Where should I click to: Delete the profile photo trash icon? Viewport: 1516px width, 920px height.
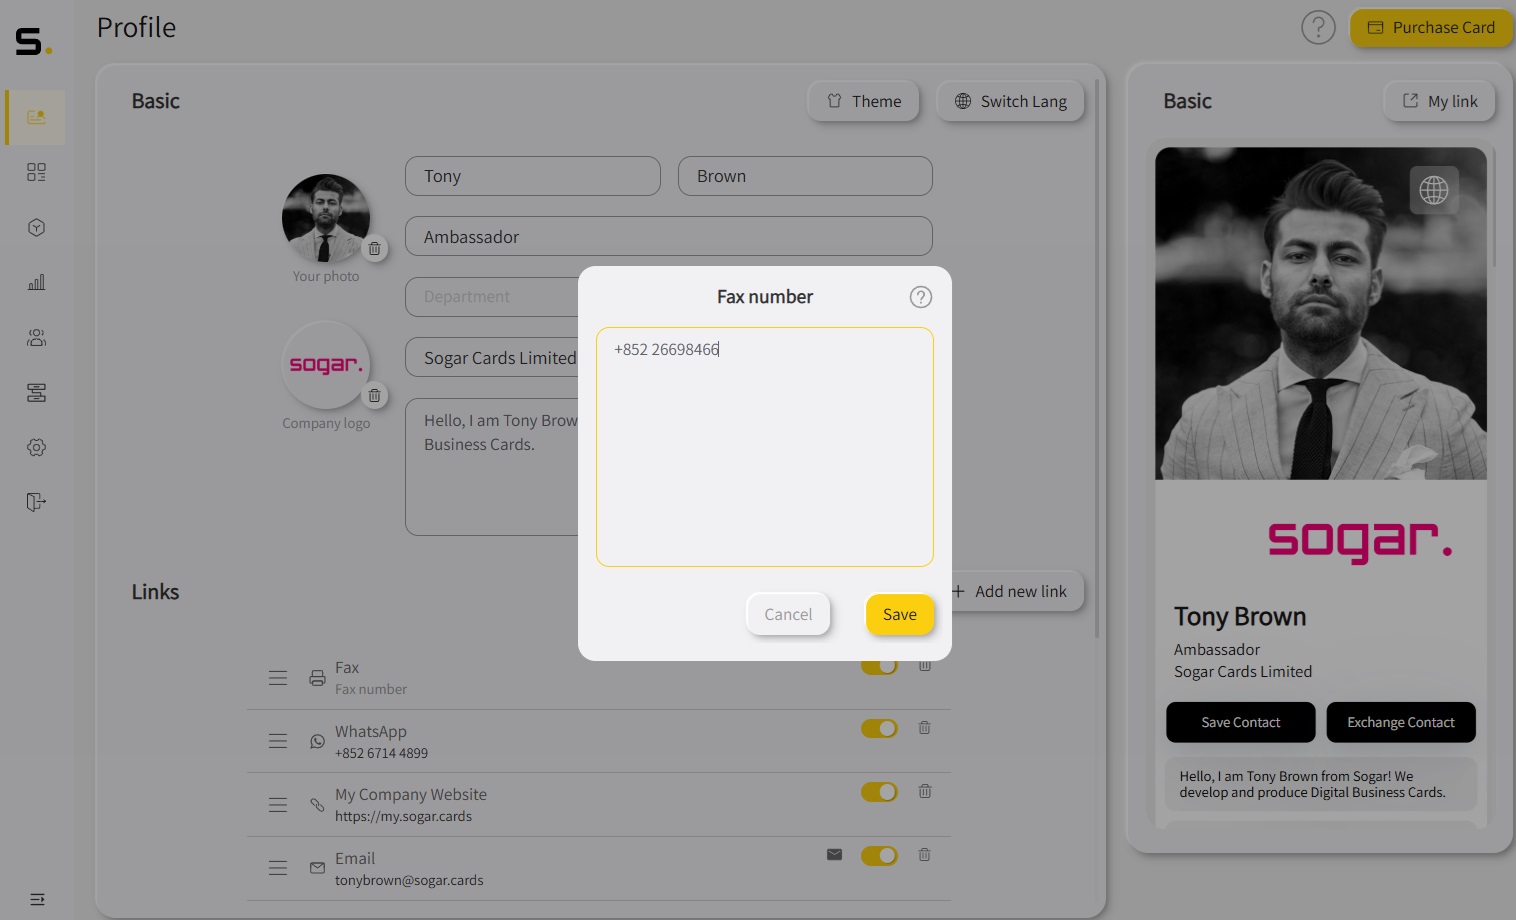pos(374,249)
